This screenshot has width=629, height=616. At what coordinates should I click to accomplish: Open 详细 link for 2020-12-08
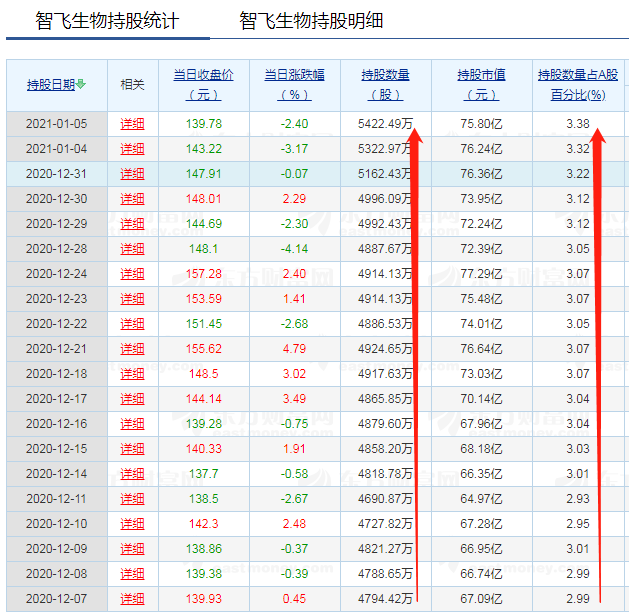pyautogui.click(x=132, y=574)
